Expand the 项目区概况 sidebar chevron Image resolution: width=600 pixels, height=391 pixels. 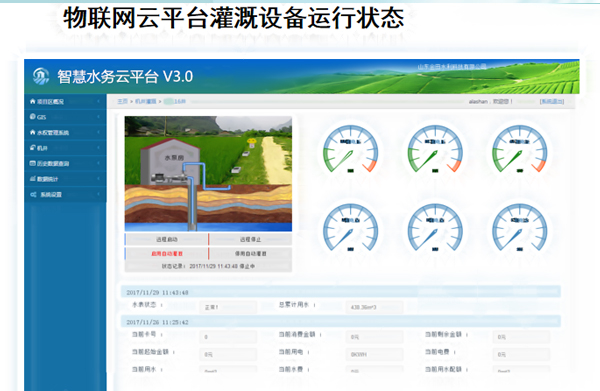click(99, 101)
